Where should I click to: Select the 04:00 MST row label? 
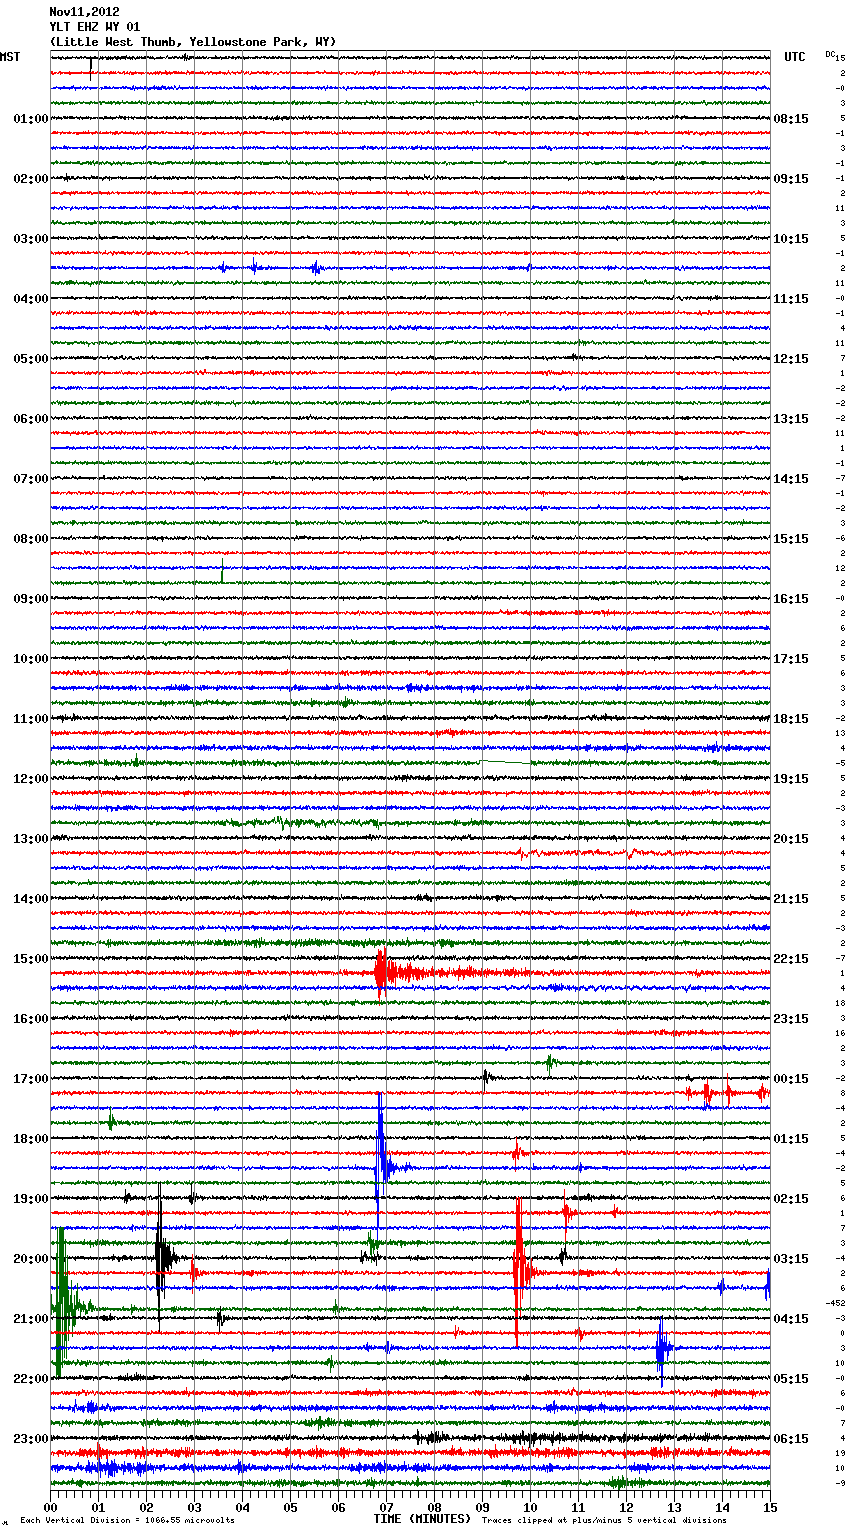click(x=30, y=299)
